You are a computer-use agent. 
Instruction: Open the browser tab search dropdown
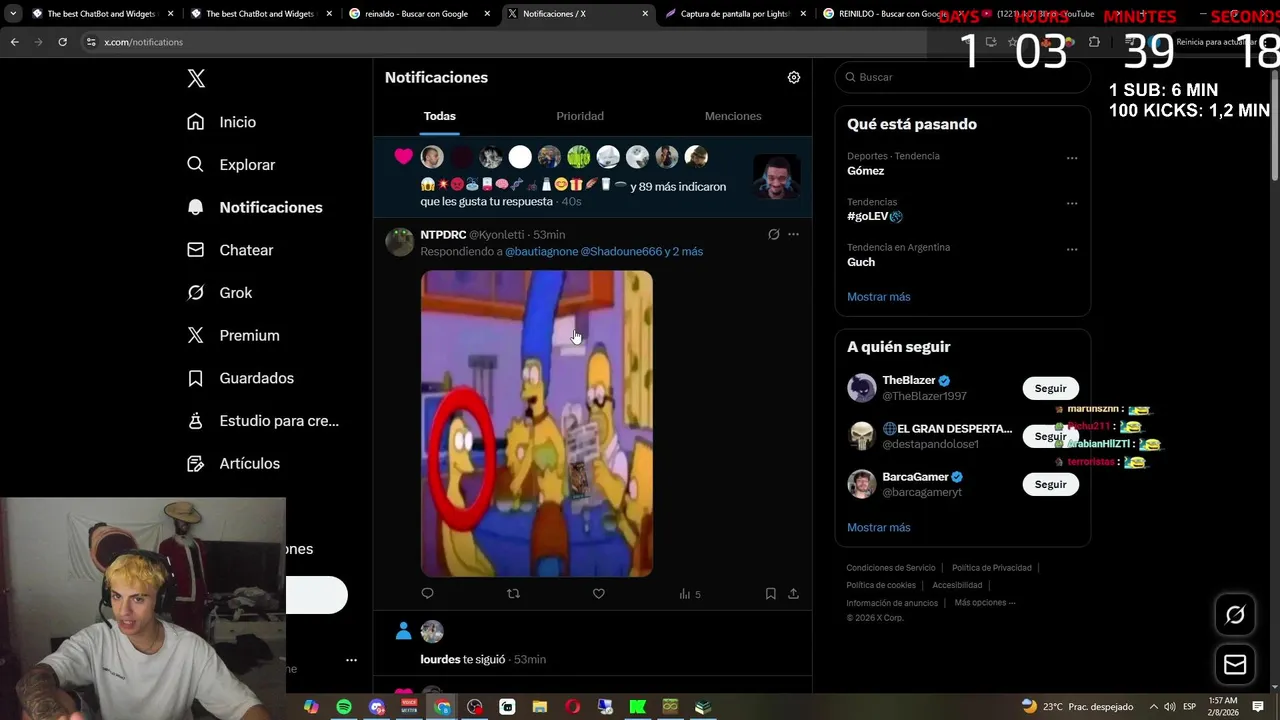tap(13, 14)
